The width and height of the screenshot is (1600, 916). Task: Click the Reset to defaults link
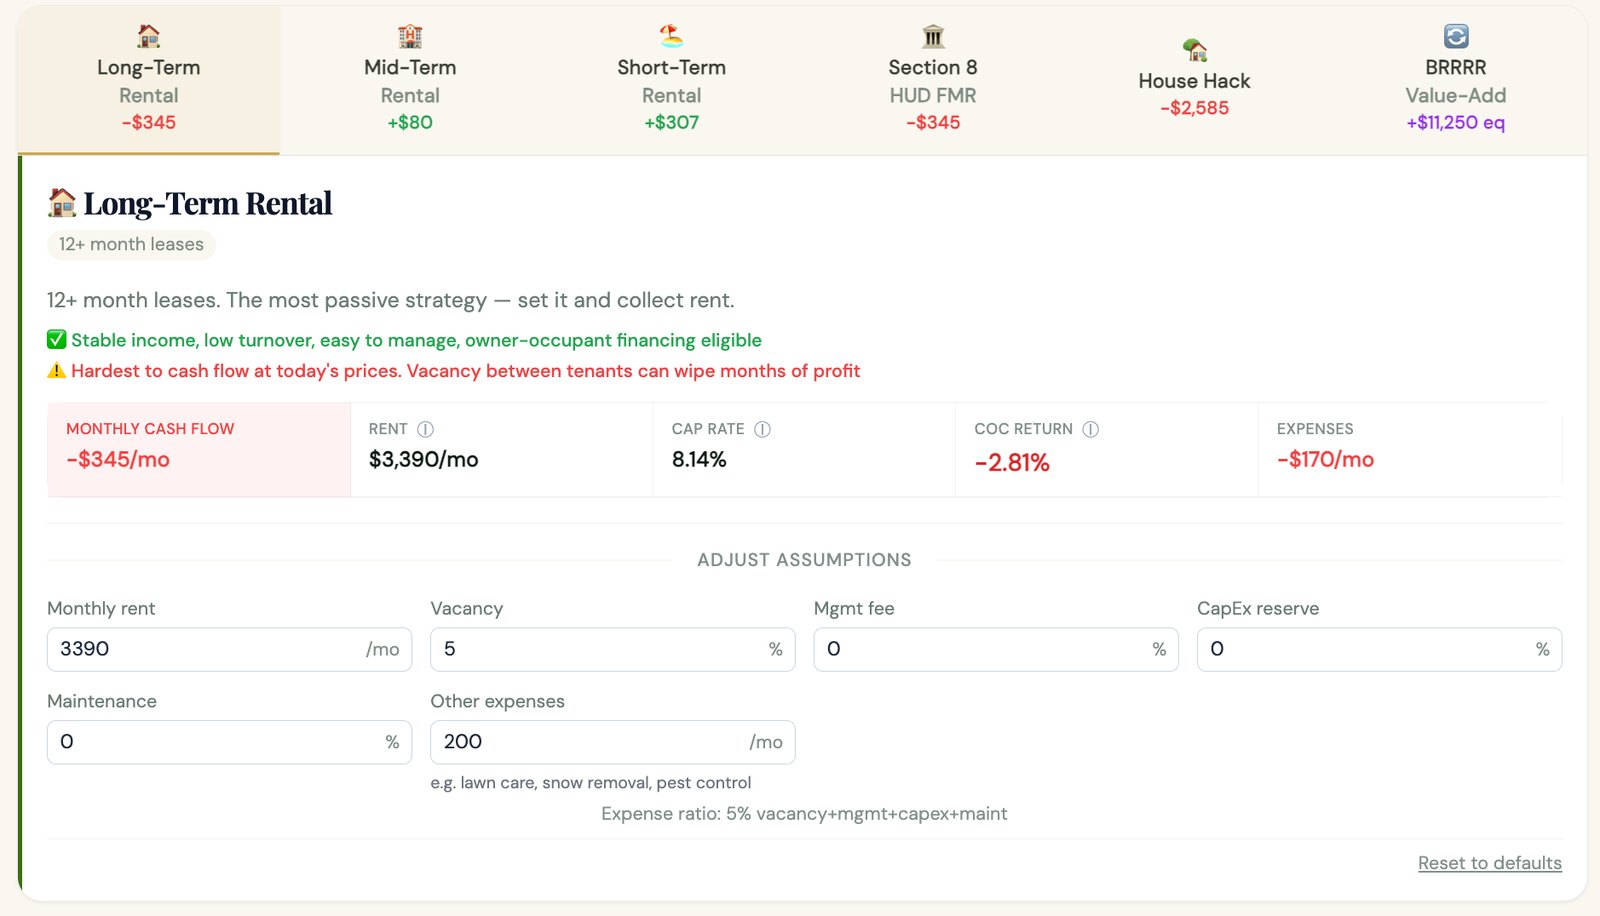click(x=1489, y=862)
